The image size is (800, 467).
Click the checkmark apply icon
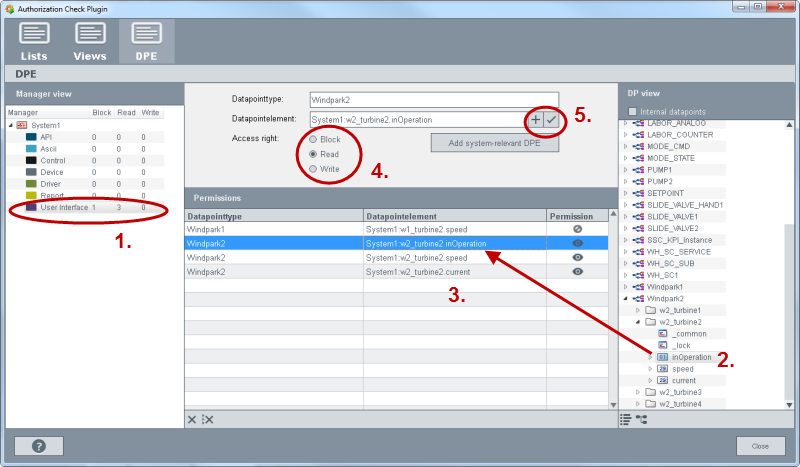[551, 119]
